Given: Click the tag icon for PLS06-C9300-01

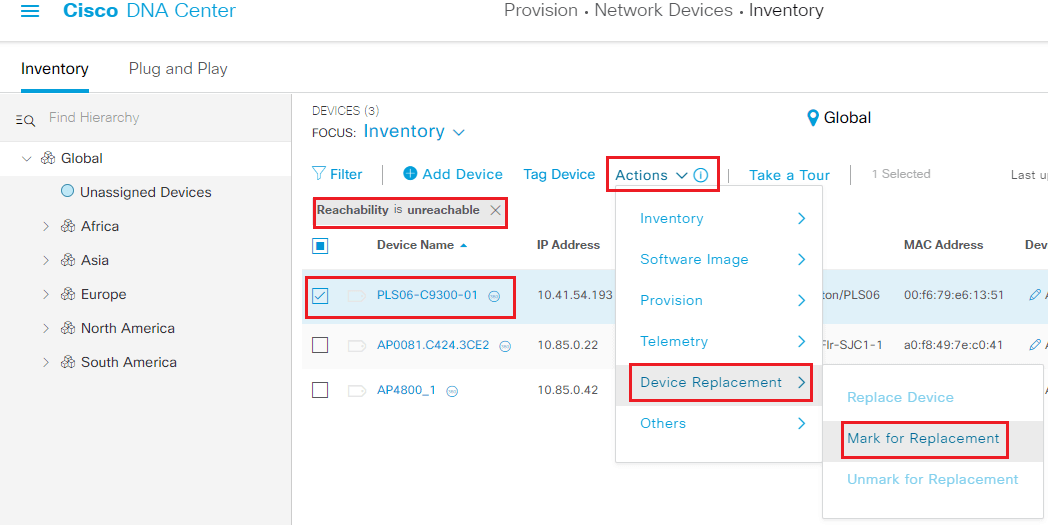Looking at the screenshot, I should tap(357, 296).
